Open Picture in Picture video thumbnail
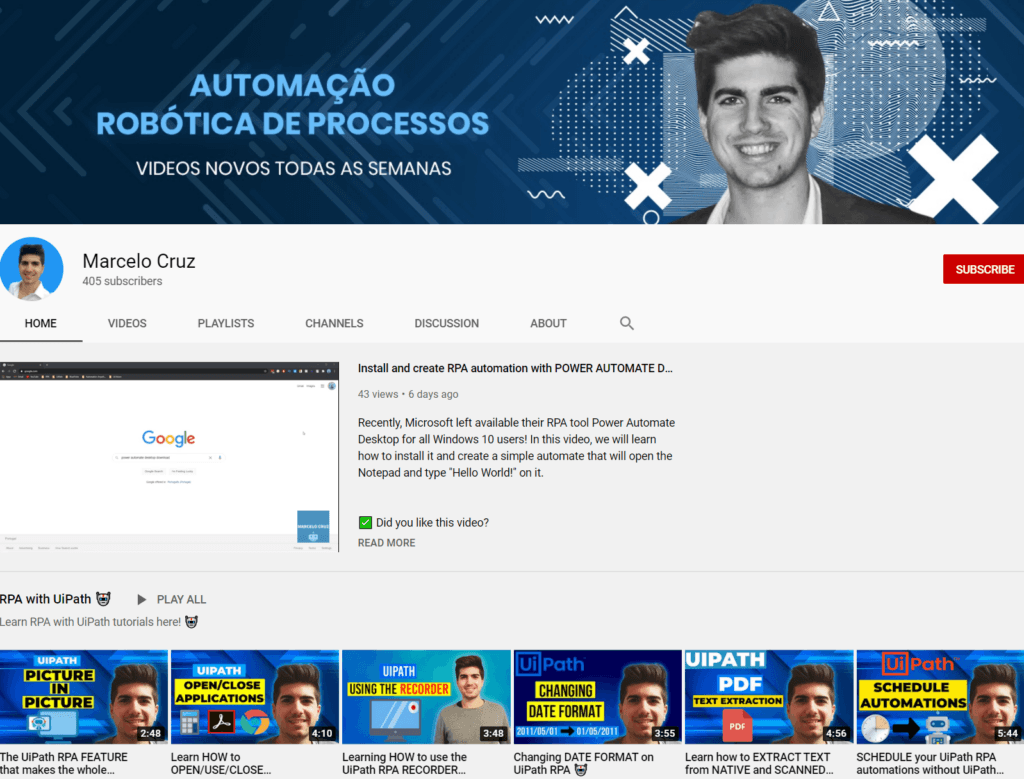This screenshot has height=779, width=1024. point(84,697)
